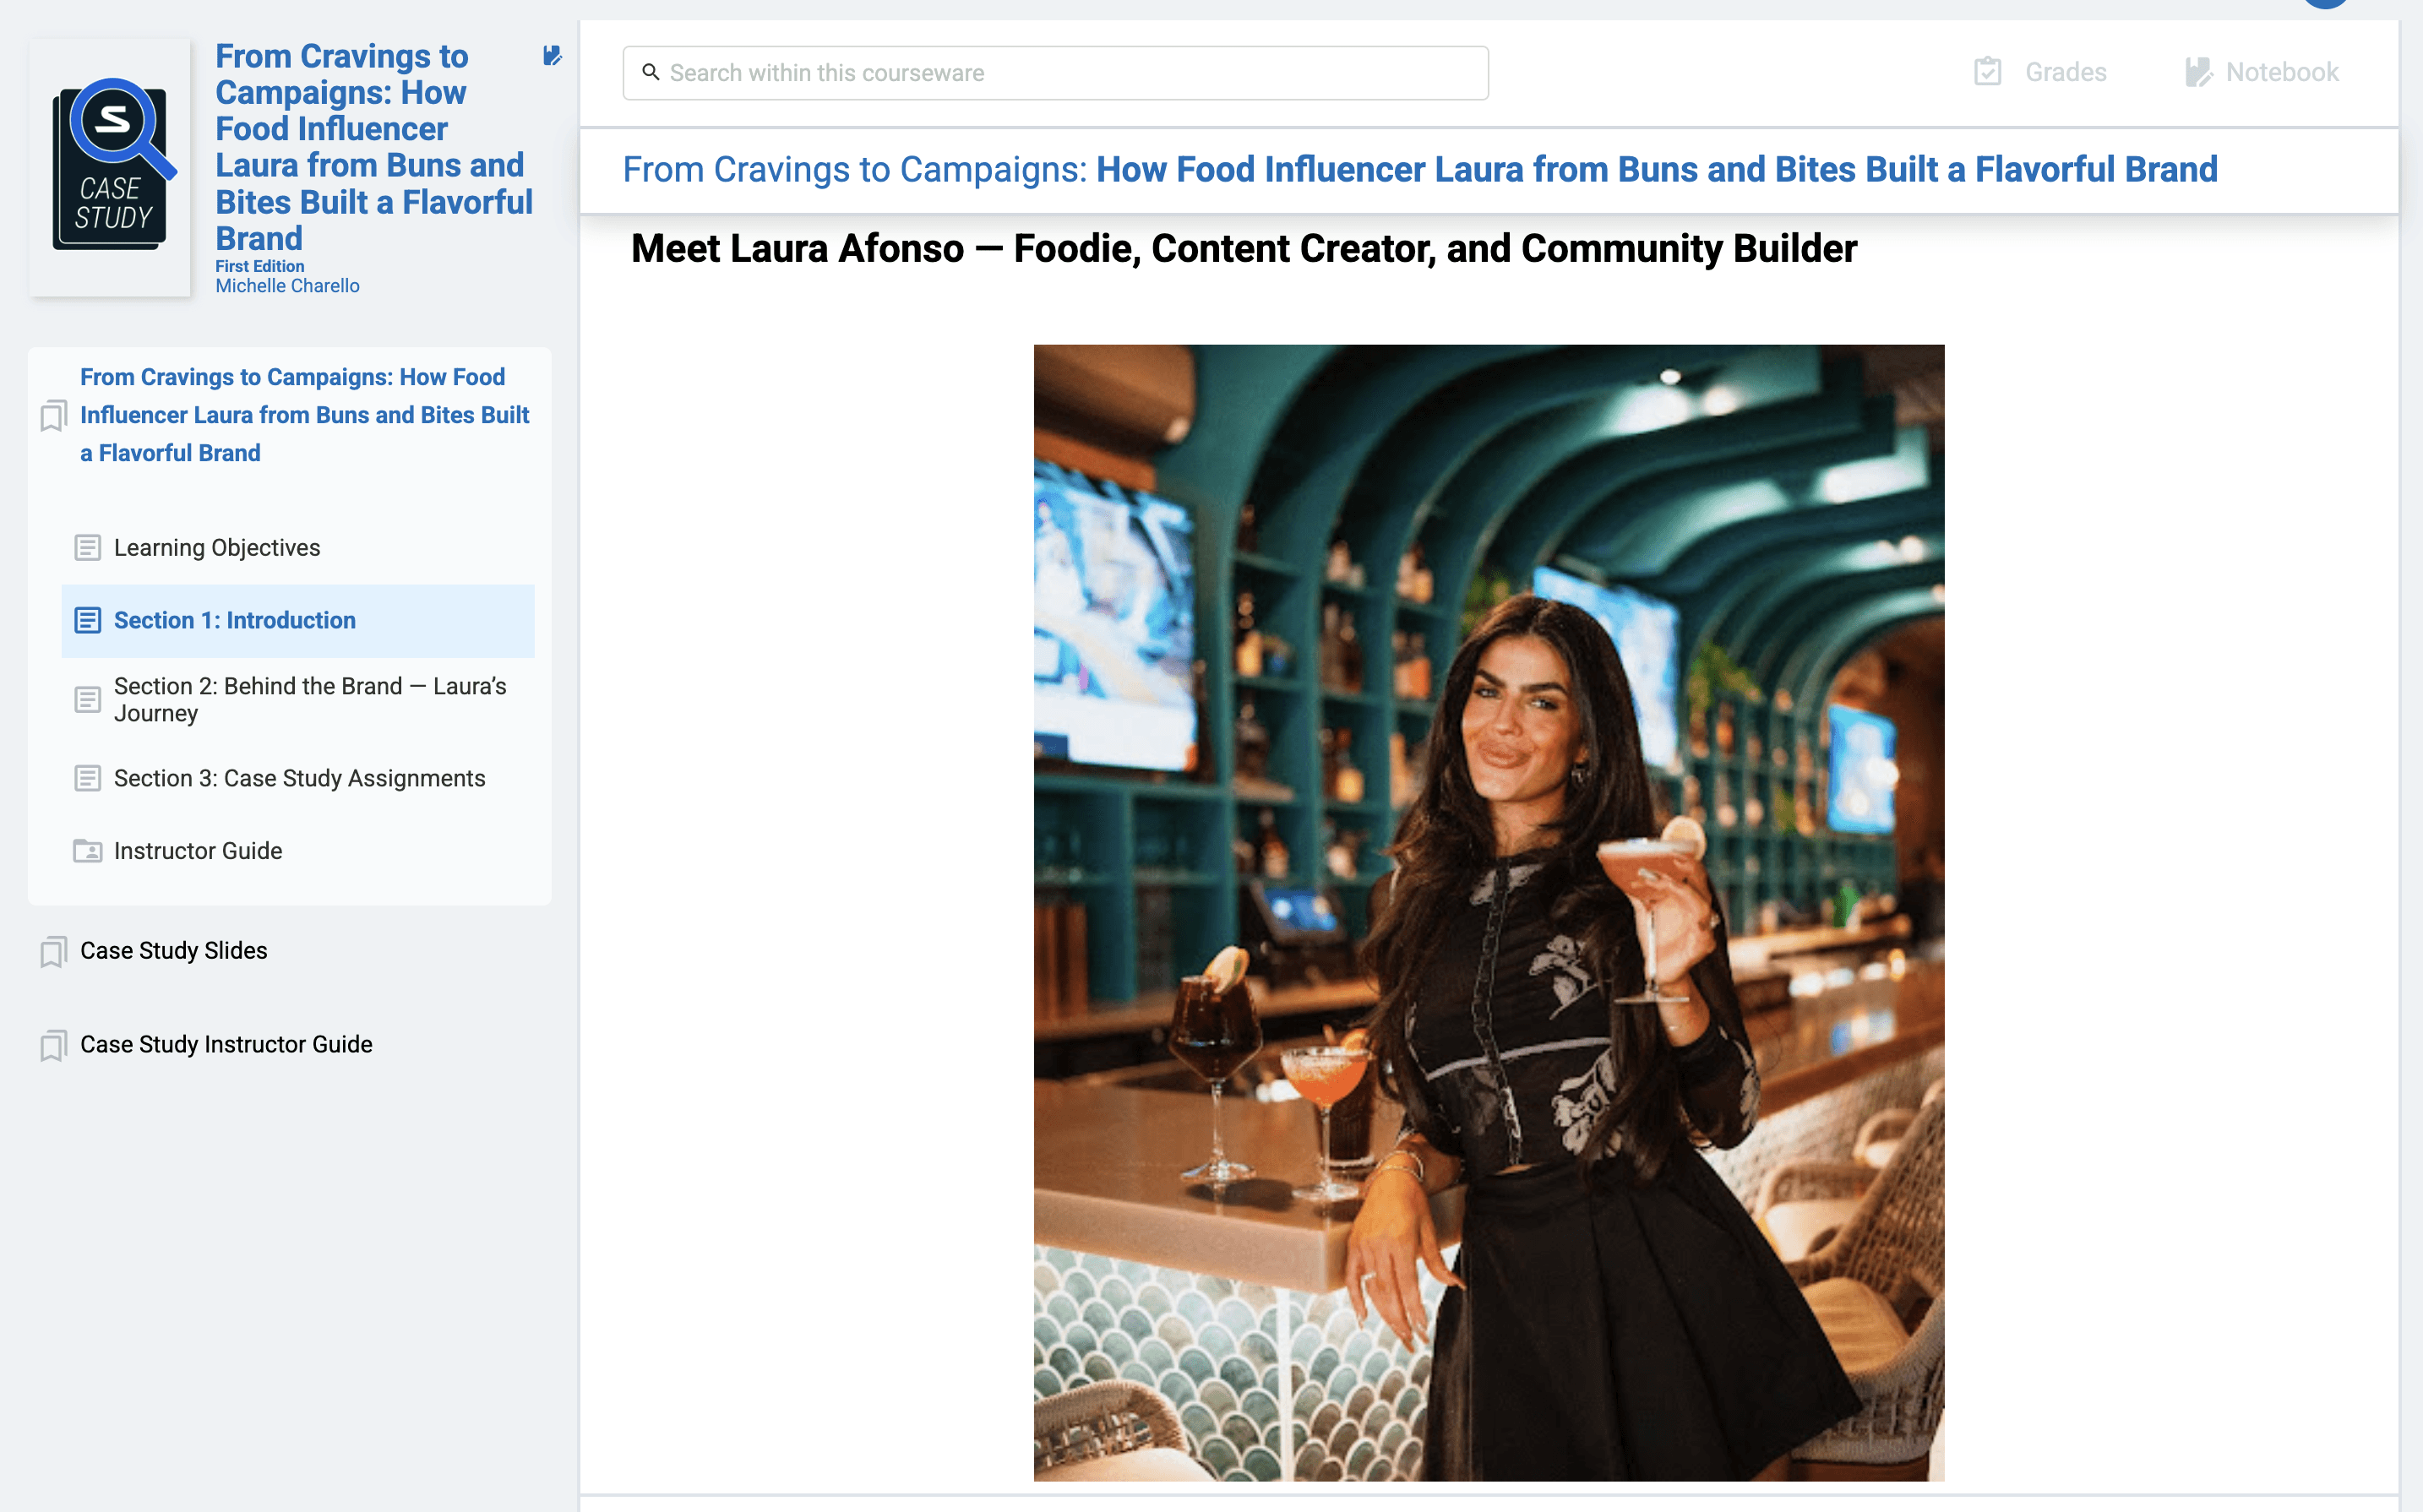Click author link Michelle Charello
Image resolution: width=2423 pixels, height=1512 pixels.
tap(287, 286)
